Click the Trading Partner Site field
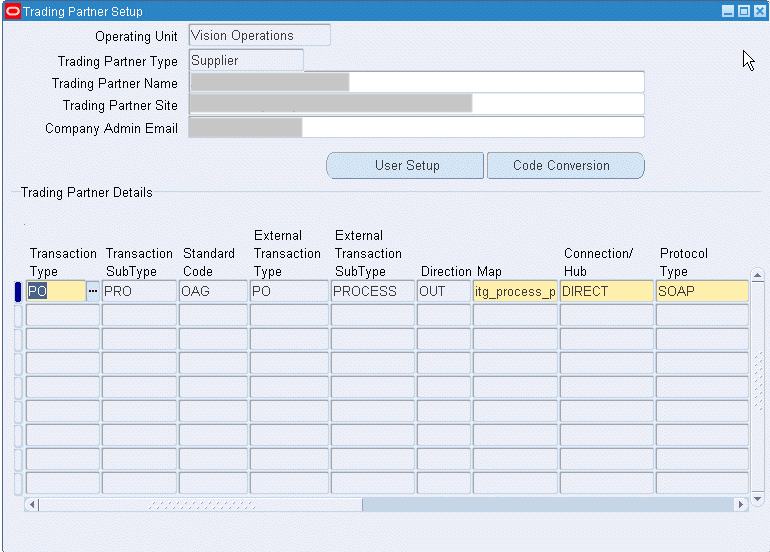Image resolution: width=770 pixels, height=552 pixels. coord(416,104)
